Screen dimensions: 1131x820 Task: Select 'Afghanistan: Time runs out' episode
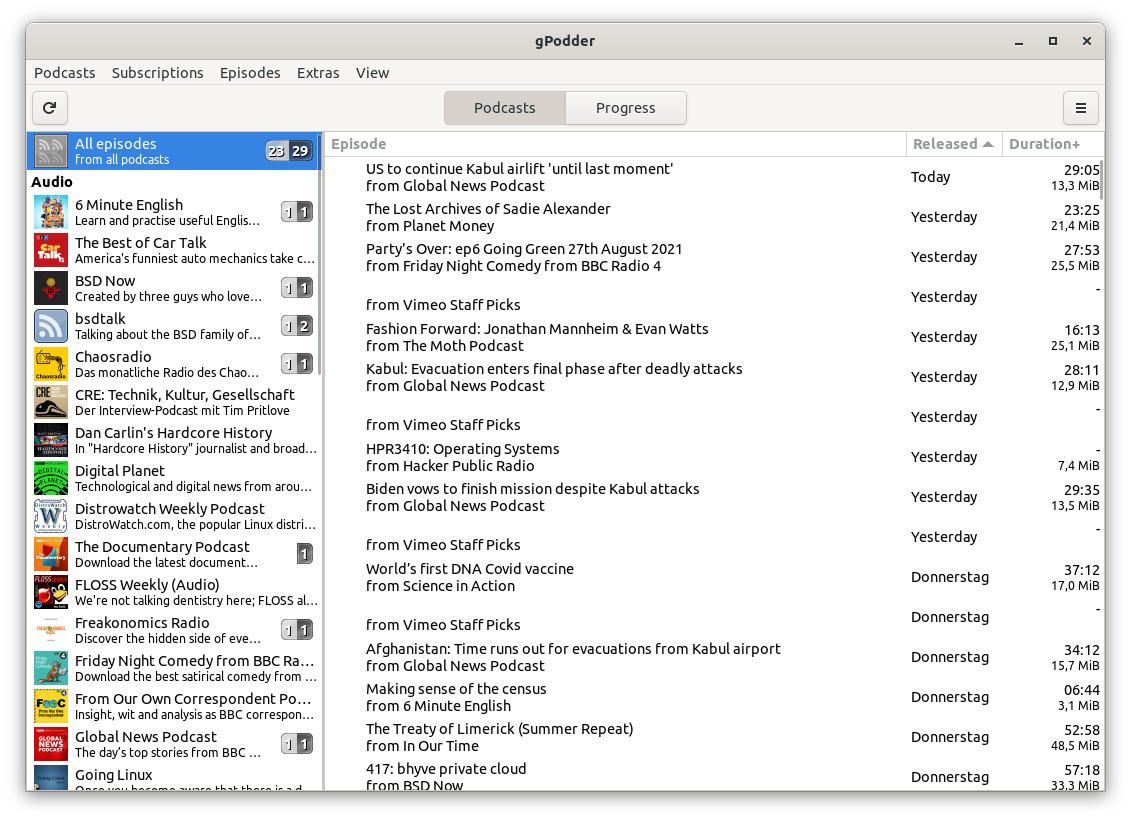[714, 658]
